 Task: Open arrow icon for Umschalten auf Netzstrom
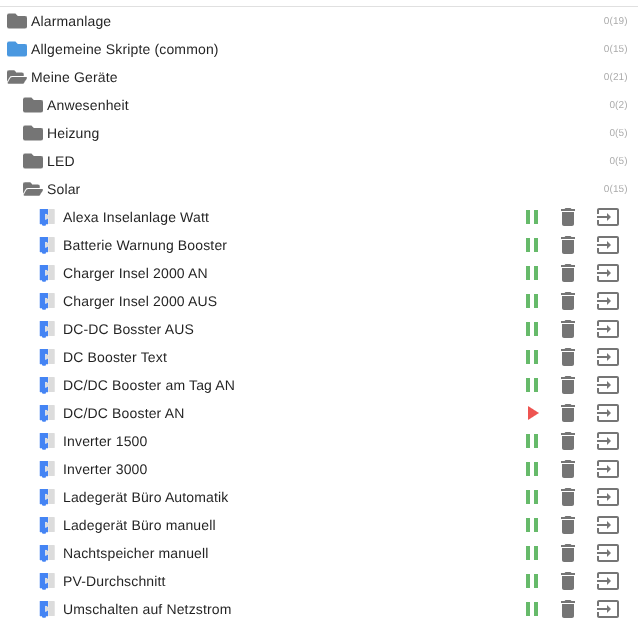[x=607, y=609]
